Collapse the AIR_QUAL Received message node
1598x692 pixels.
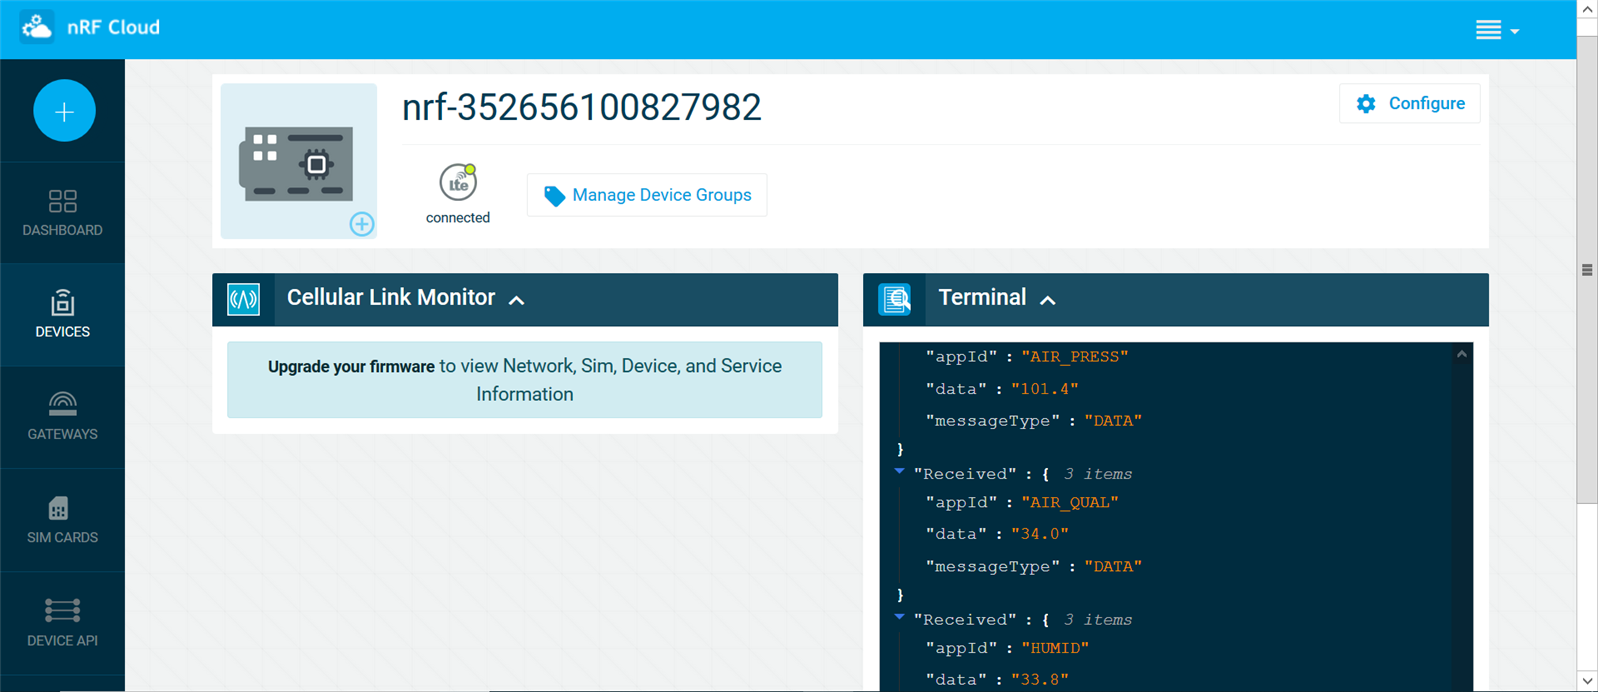[899, 471]
